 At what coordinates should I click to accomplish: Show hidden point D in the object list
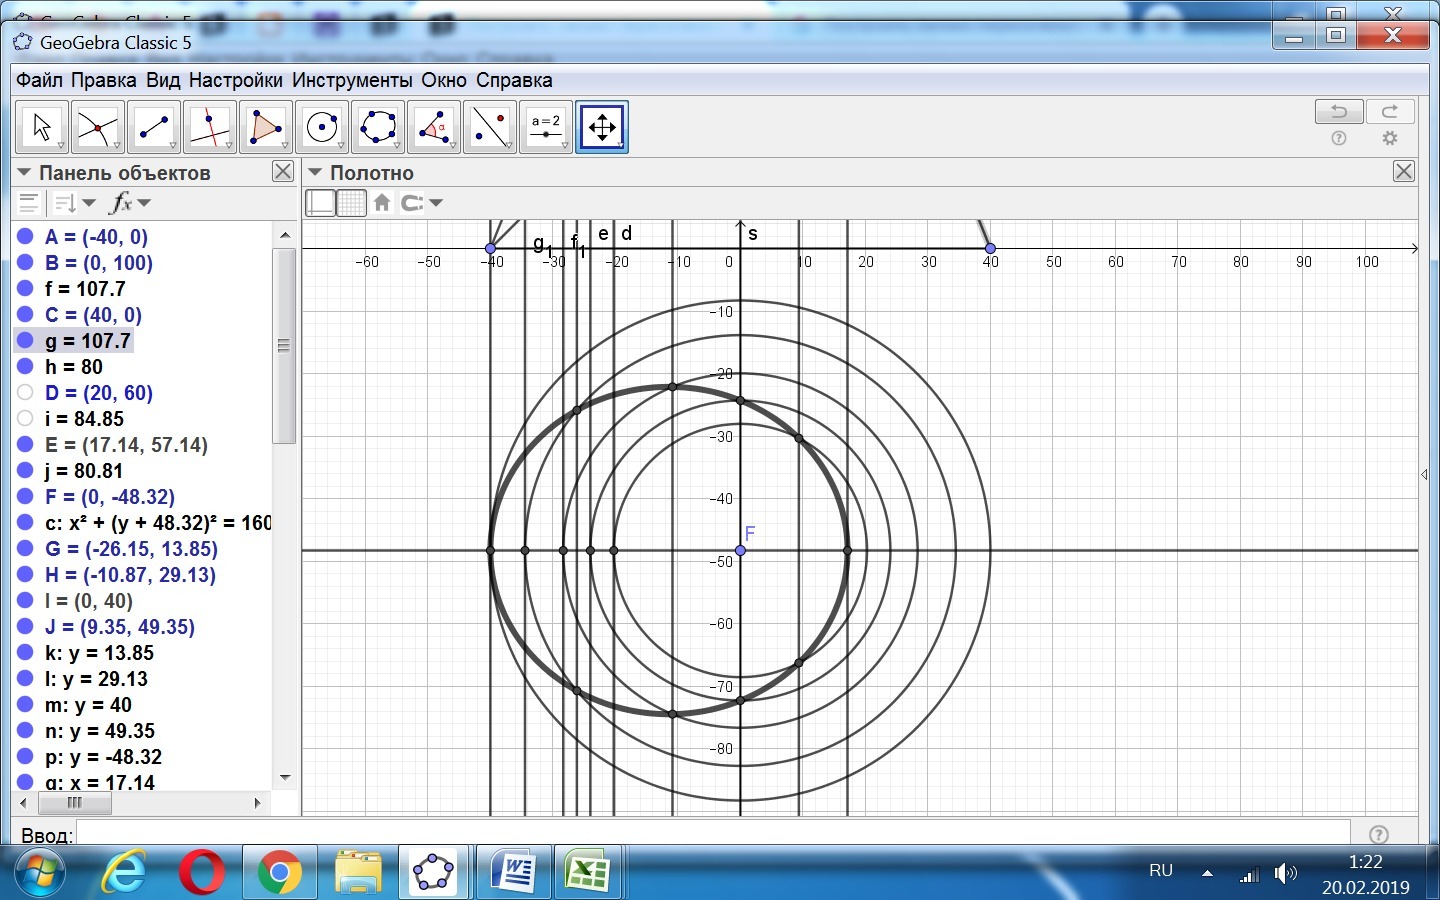25,393
